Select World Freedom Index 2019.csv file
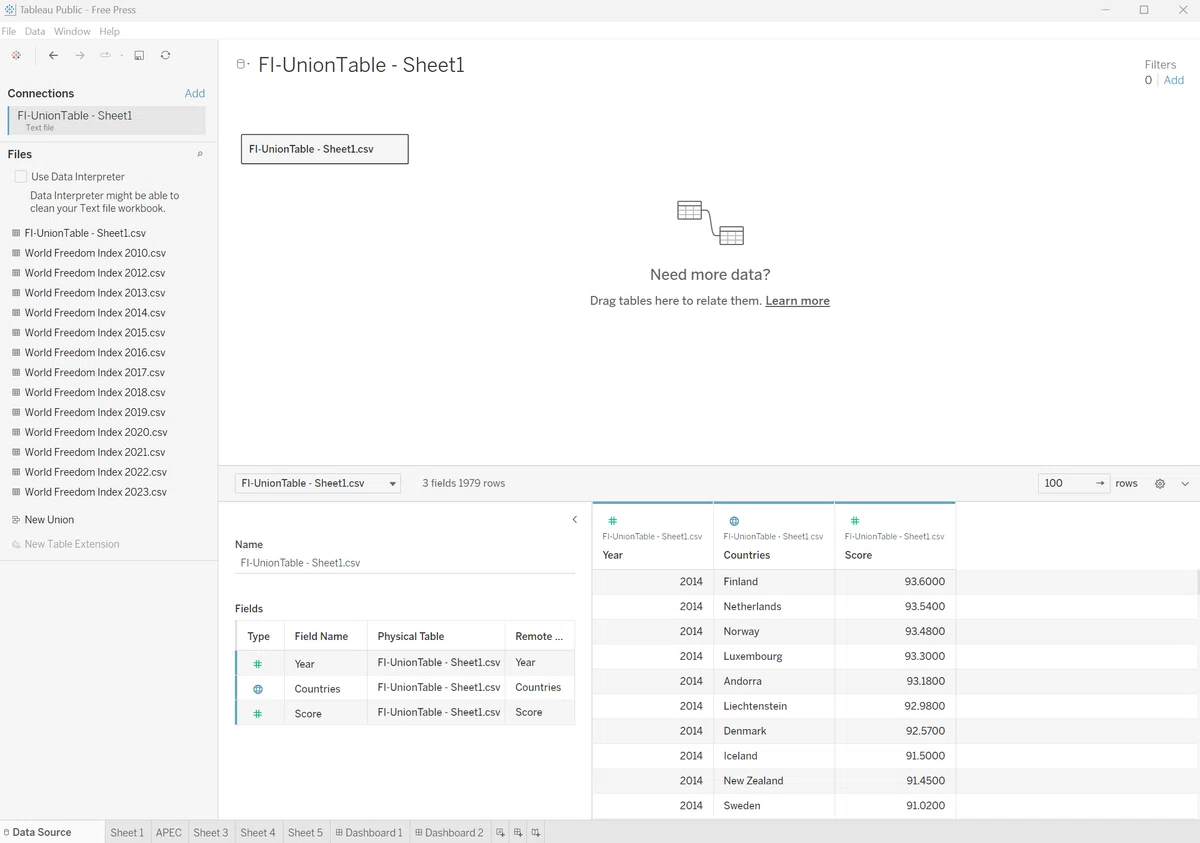The height and width of the screenshot is (843, 1200). [95, 413]
